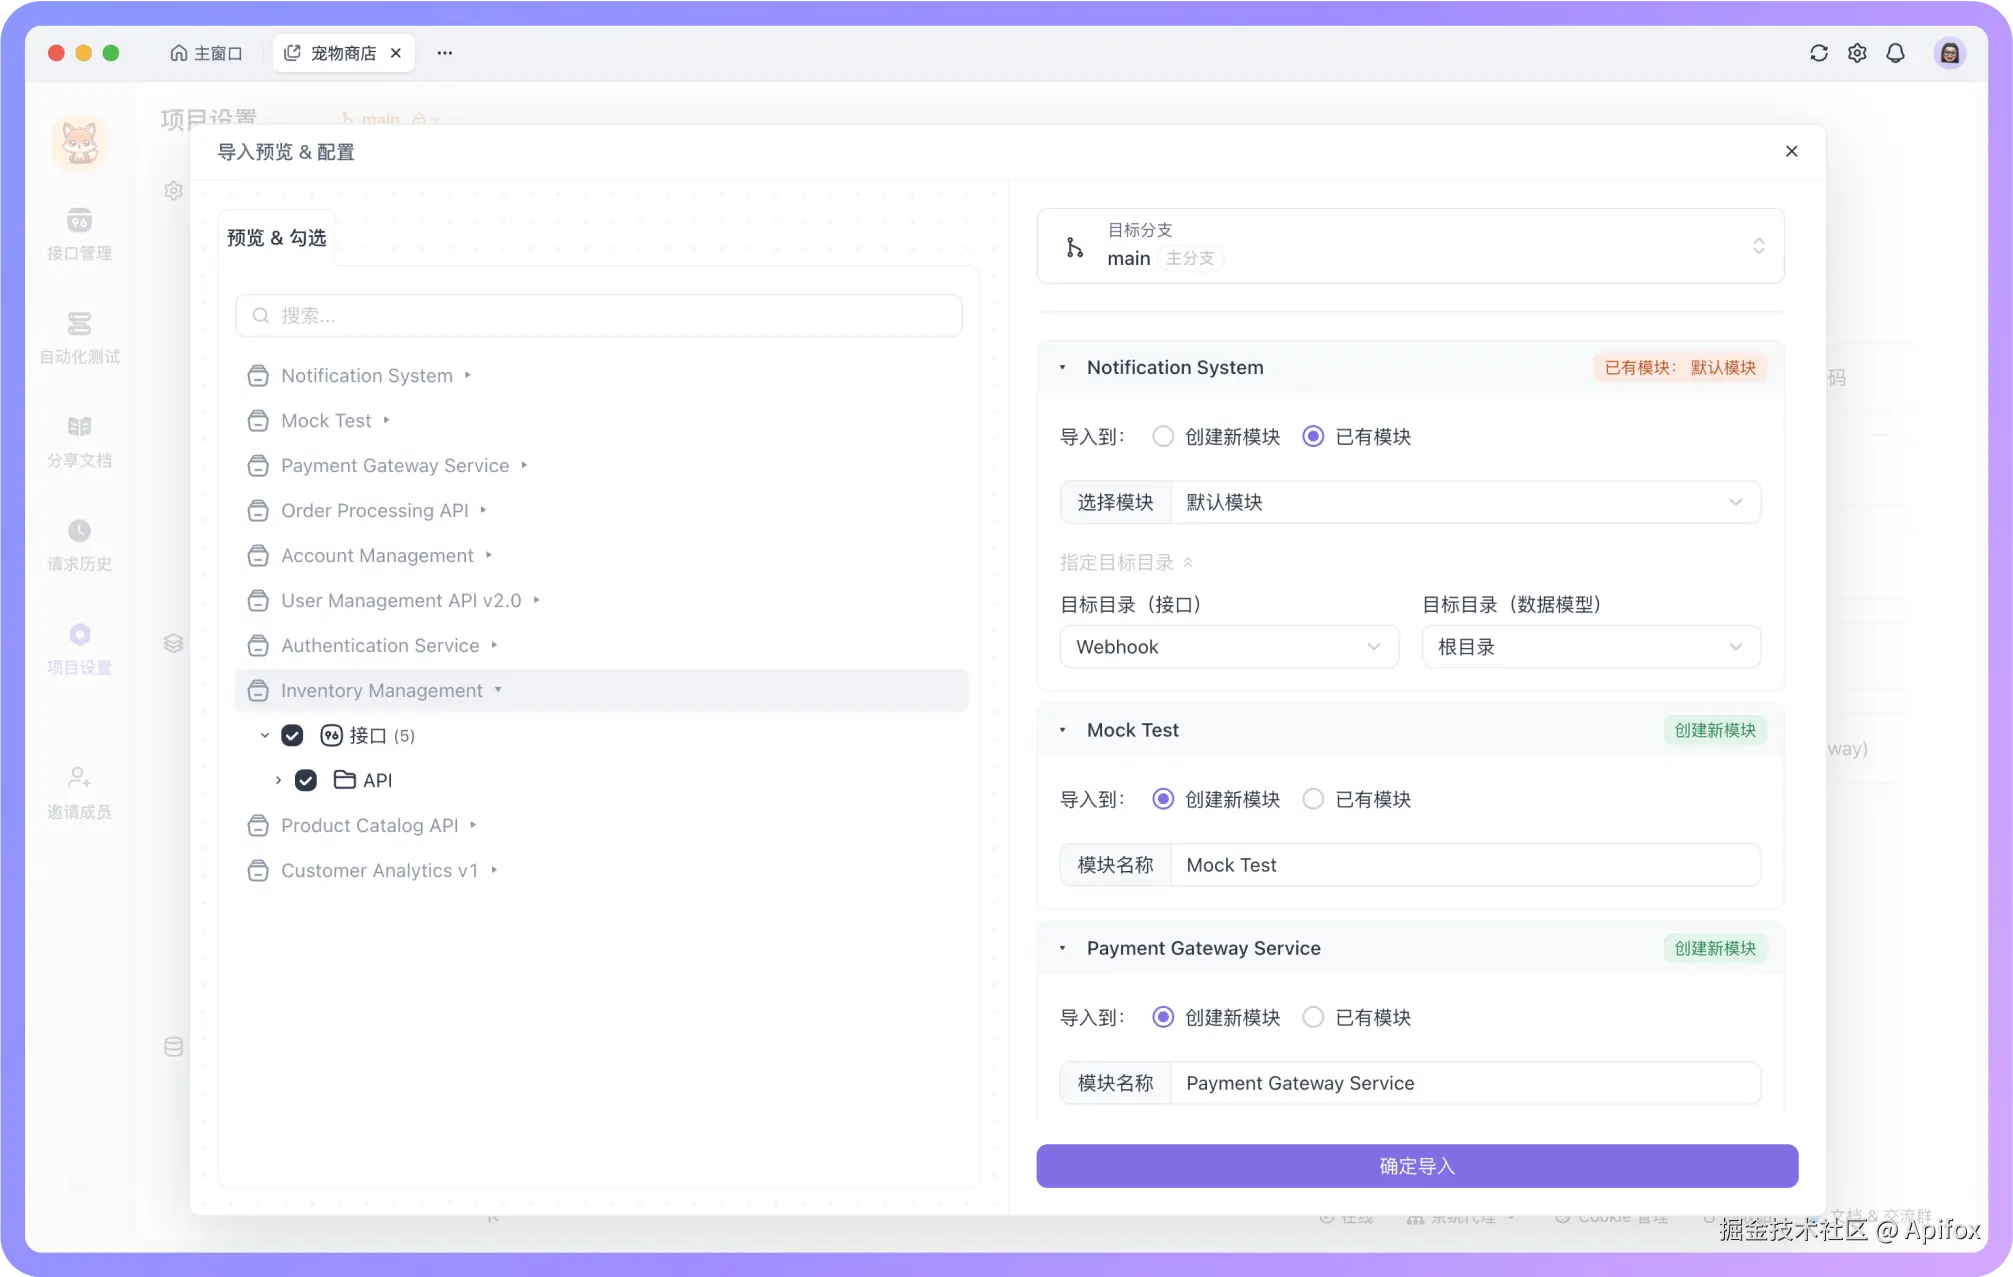Select 创建新模块 for Payment Gateway Service
2013x1277 pixels.
(x=1162, y=1017)
